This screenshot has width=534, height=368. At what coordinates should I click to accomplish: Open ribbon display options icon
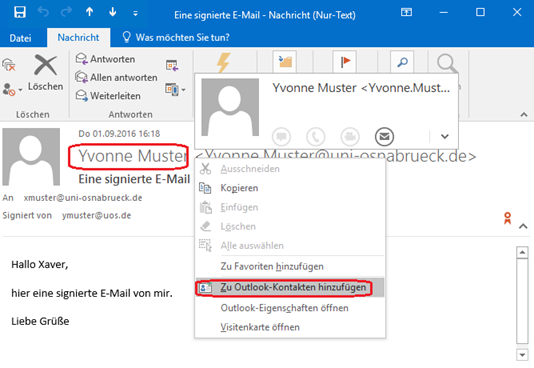406,13
